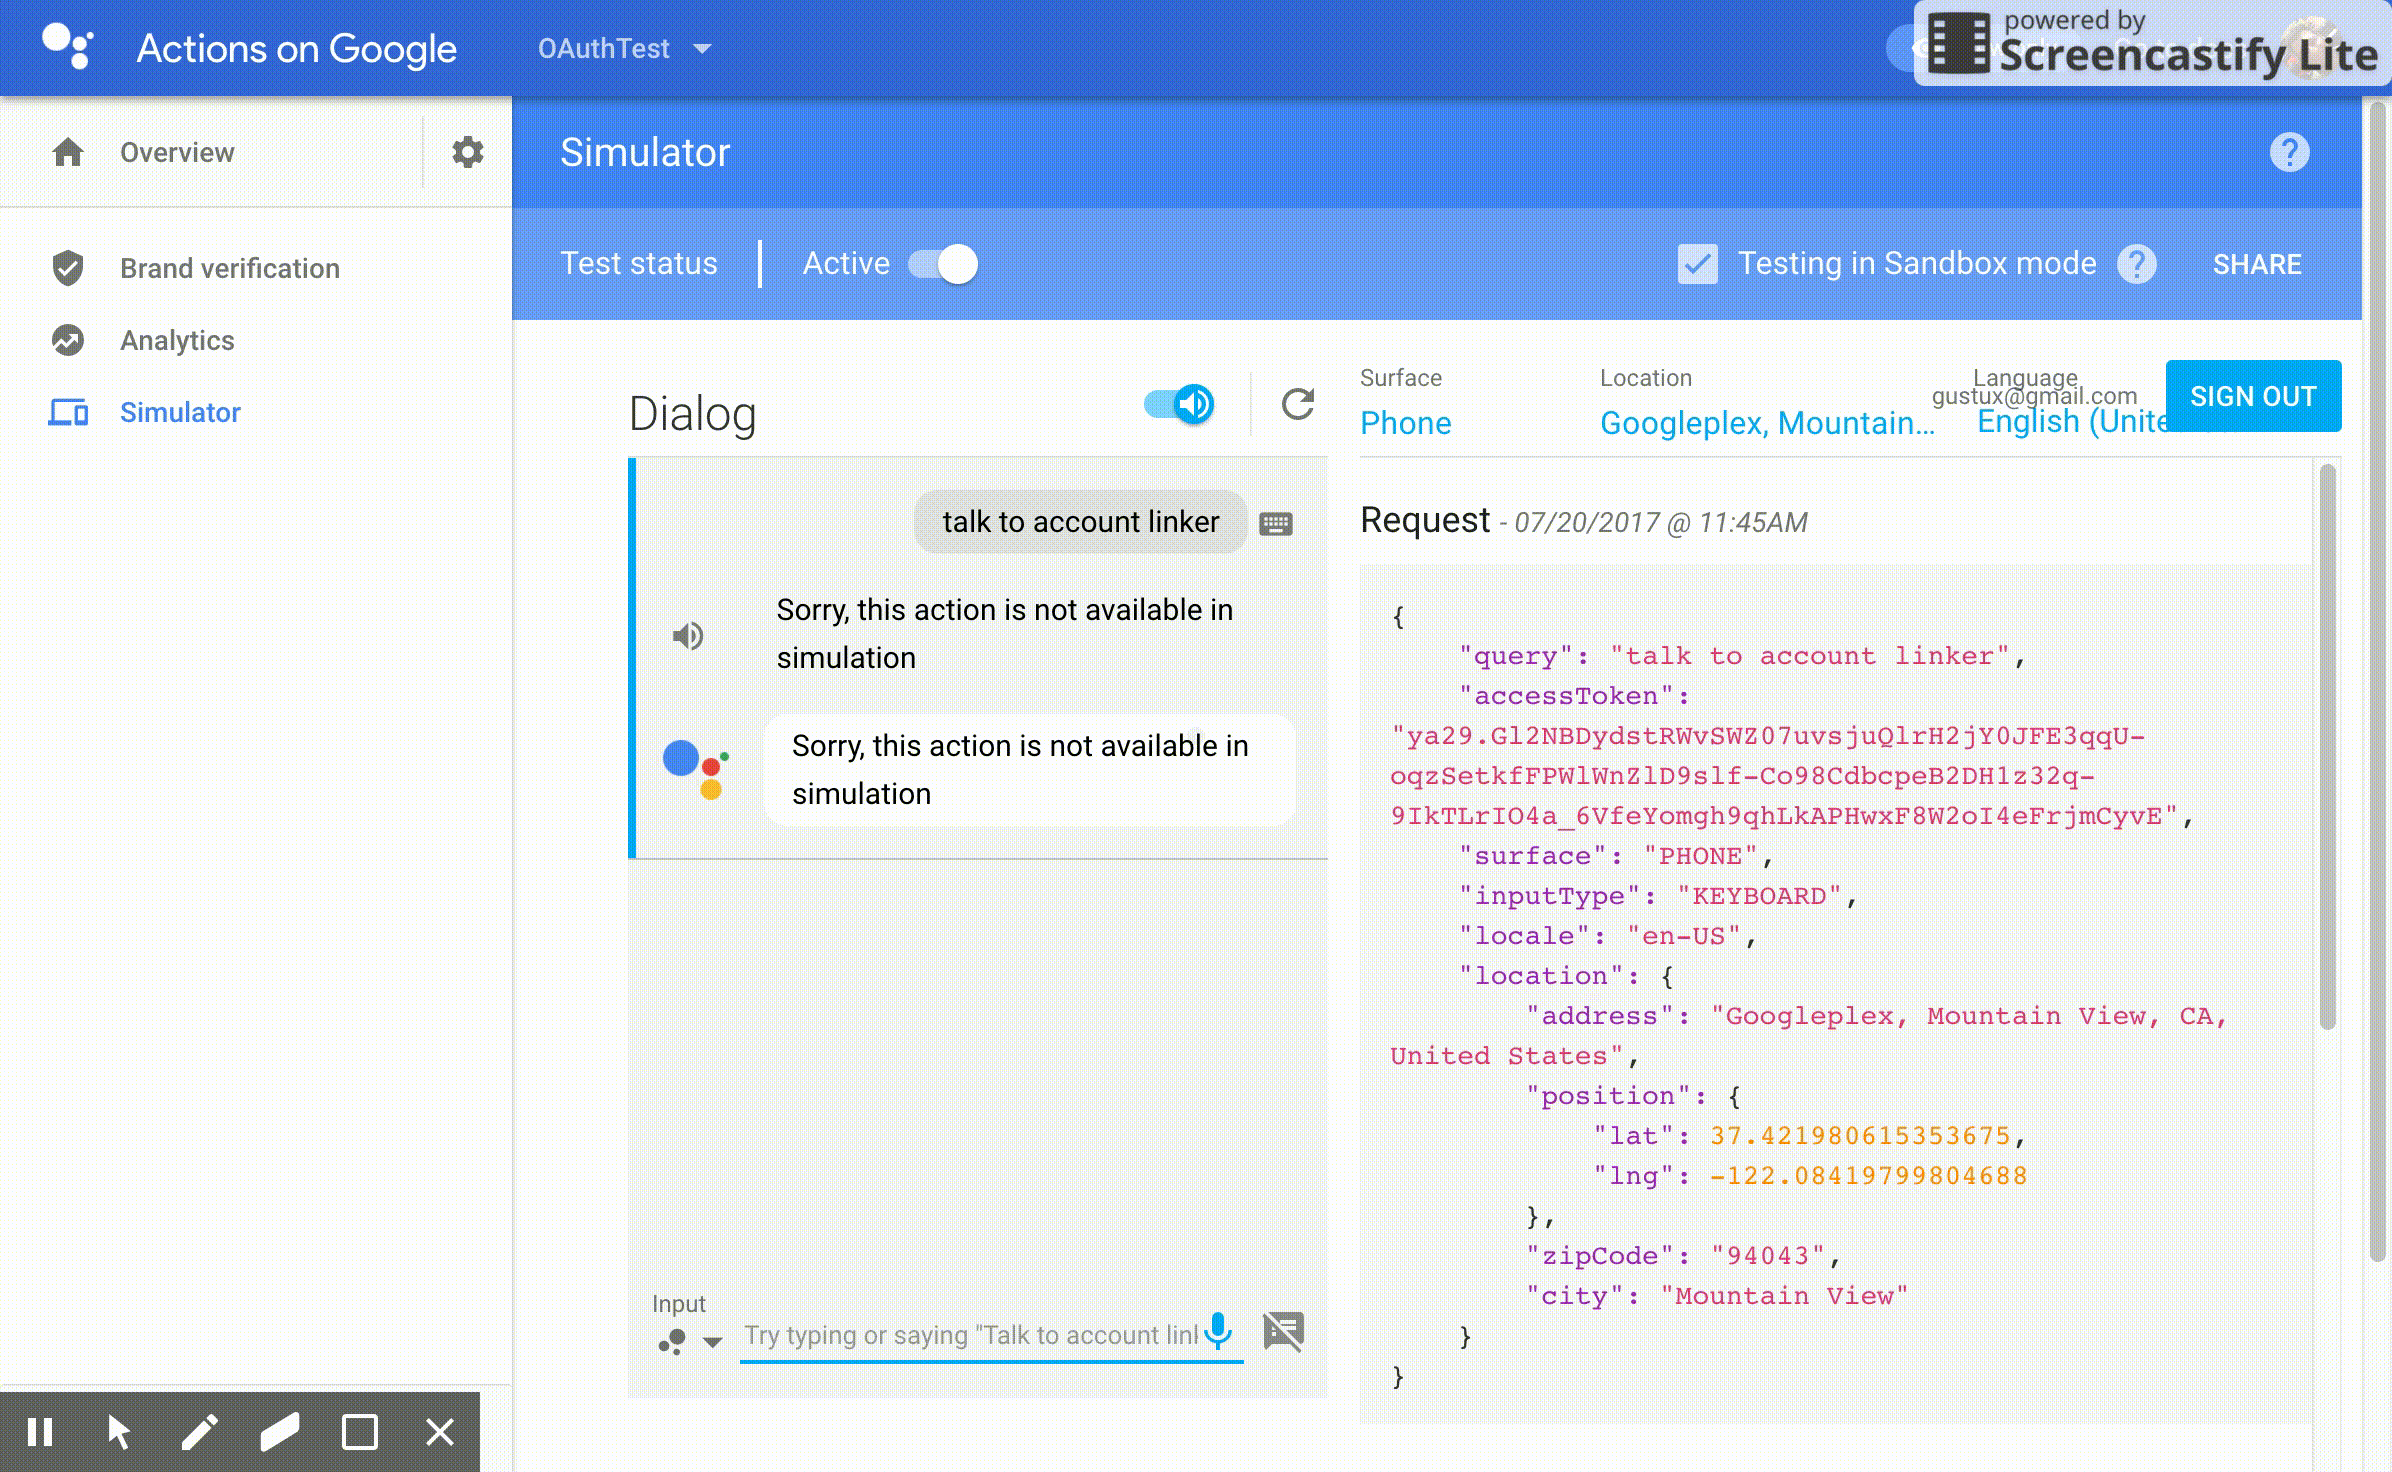
Task: Click the Google Assistant logo in dialog
Action: (x=696, y=770)
